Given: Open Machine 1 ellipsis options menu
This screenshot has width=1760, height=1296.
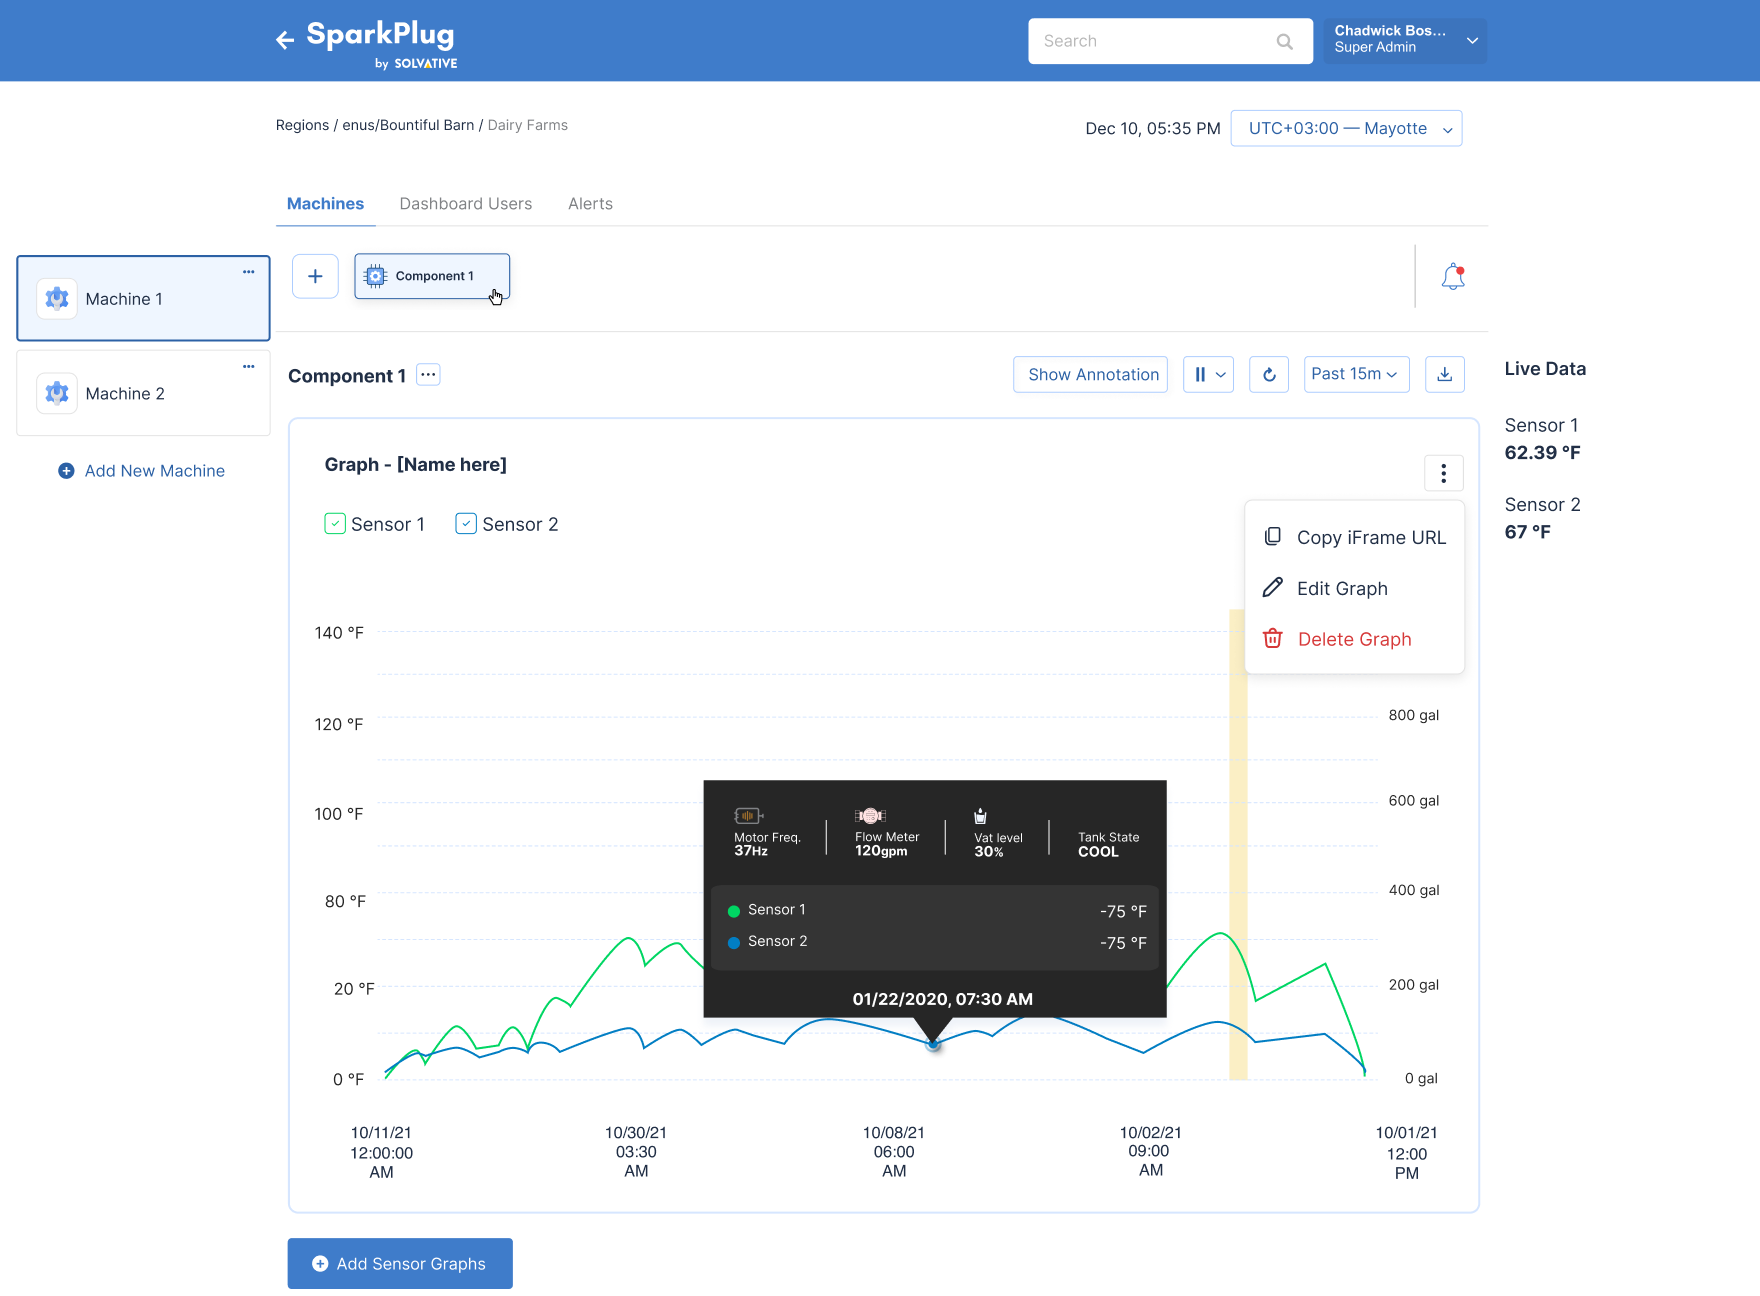Looking at the screenshot, I should (248, 272).
